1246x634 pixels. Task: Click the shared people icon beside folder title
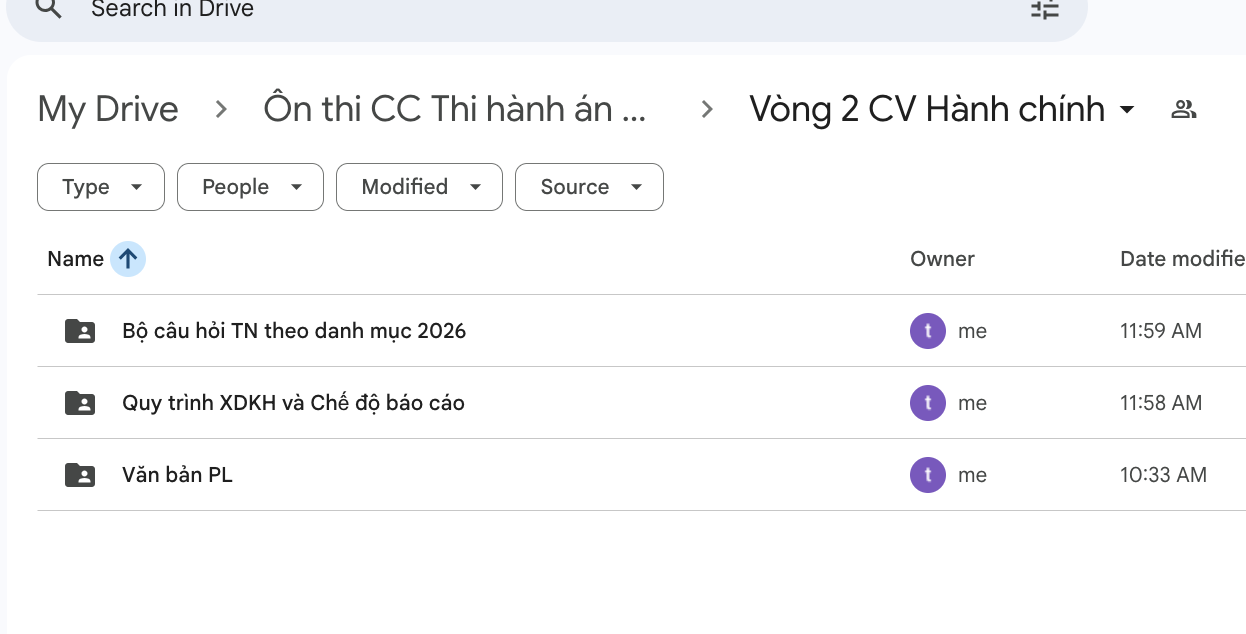tap(1184, 109)
